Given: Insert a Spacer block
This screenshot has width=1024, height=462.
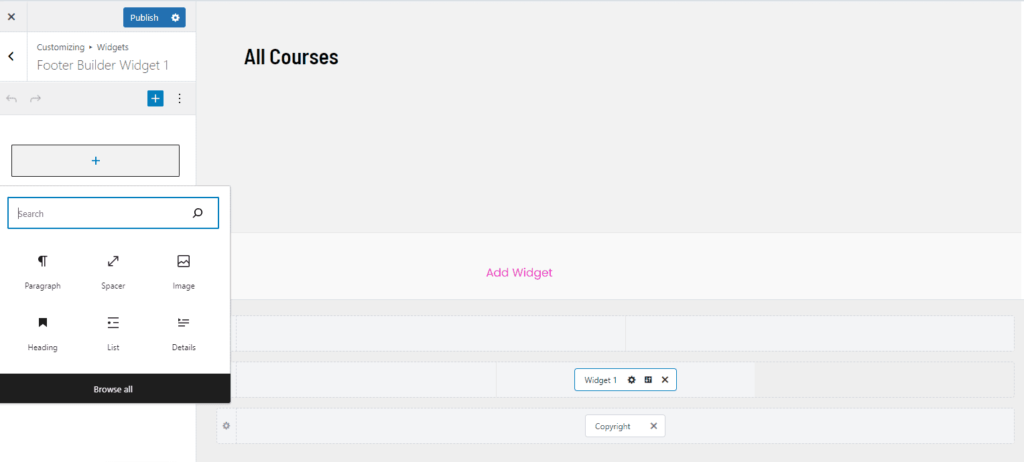Looking at the screenshot, I should 113,271.
